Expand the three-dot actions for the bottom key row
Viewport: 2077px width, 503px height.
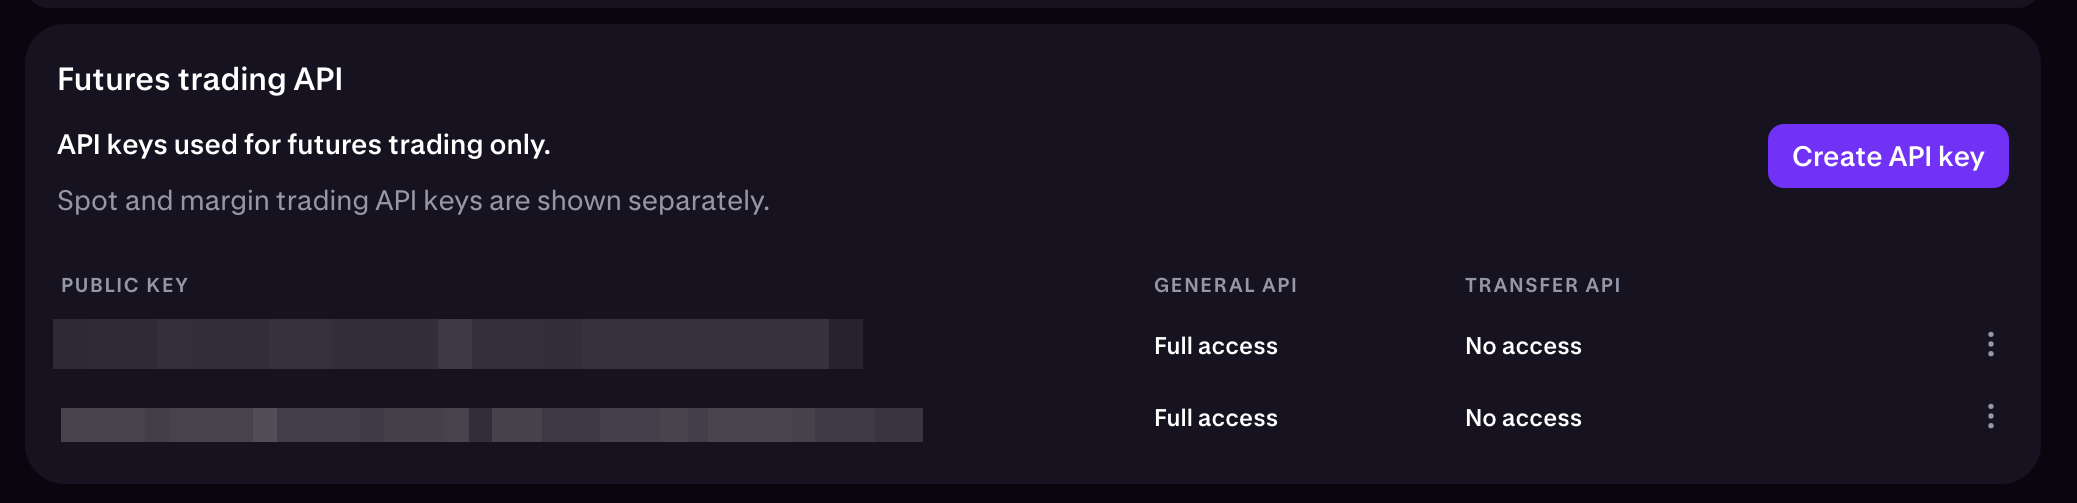1990,417
